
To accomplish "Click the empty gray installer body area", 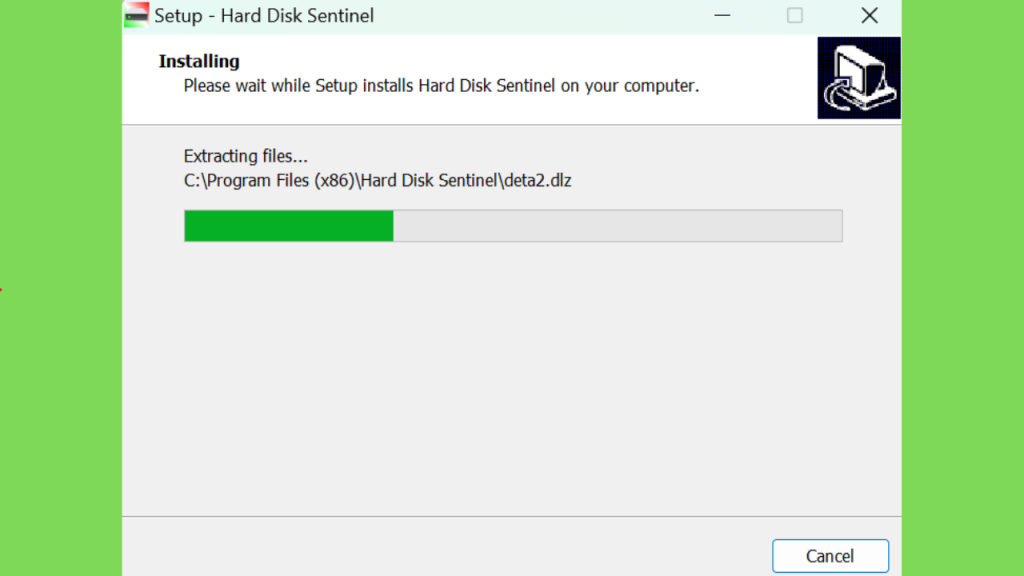I will point(511,379).
